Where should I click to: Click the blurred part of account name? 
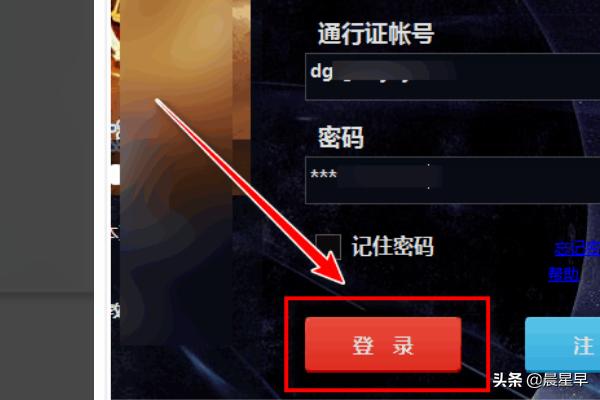point(394,72)
